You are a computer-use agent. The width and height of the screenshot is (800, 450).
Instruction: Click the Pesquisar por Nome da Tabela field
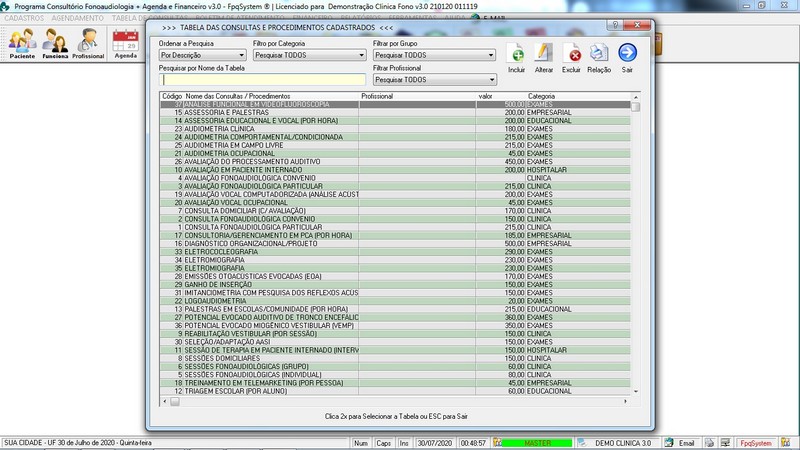click(262, 80)
